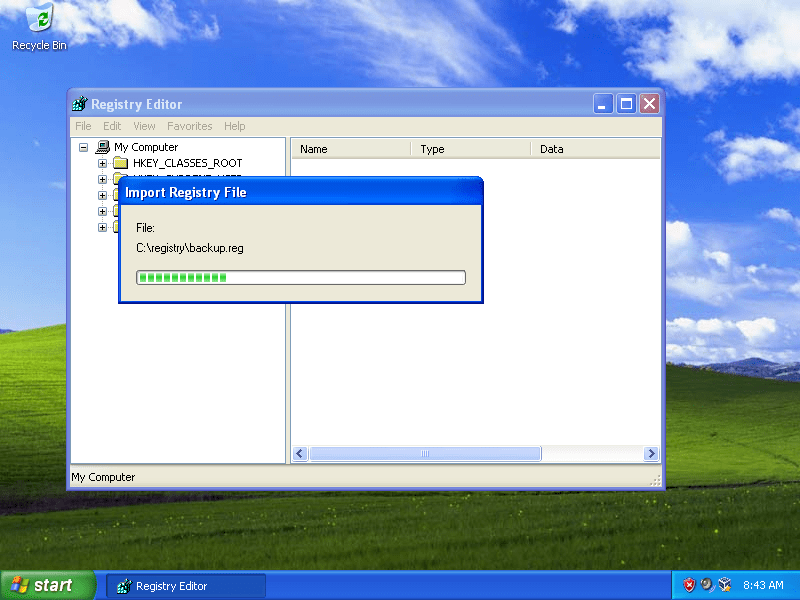Open the Favorites menu

(x=189, y=126)
